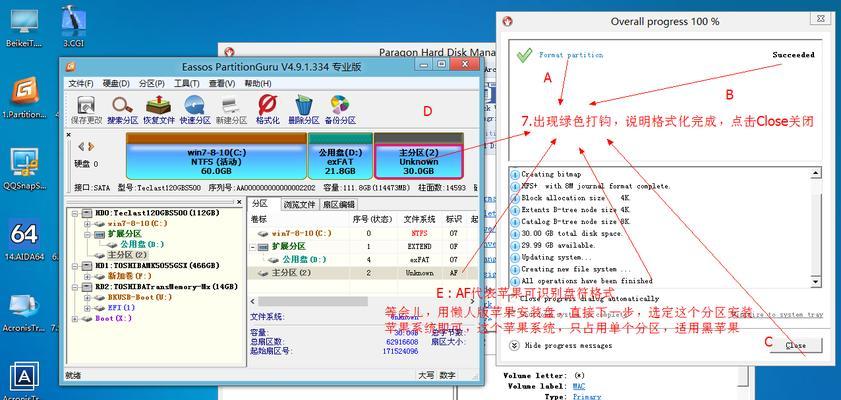The height and width of the screenshot is (400, 841).
Task: Open the 查看(V) menu
Action: (222, 84)
